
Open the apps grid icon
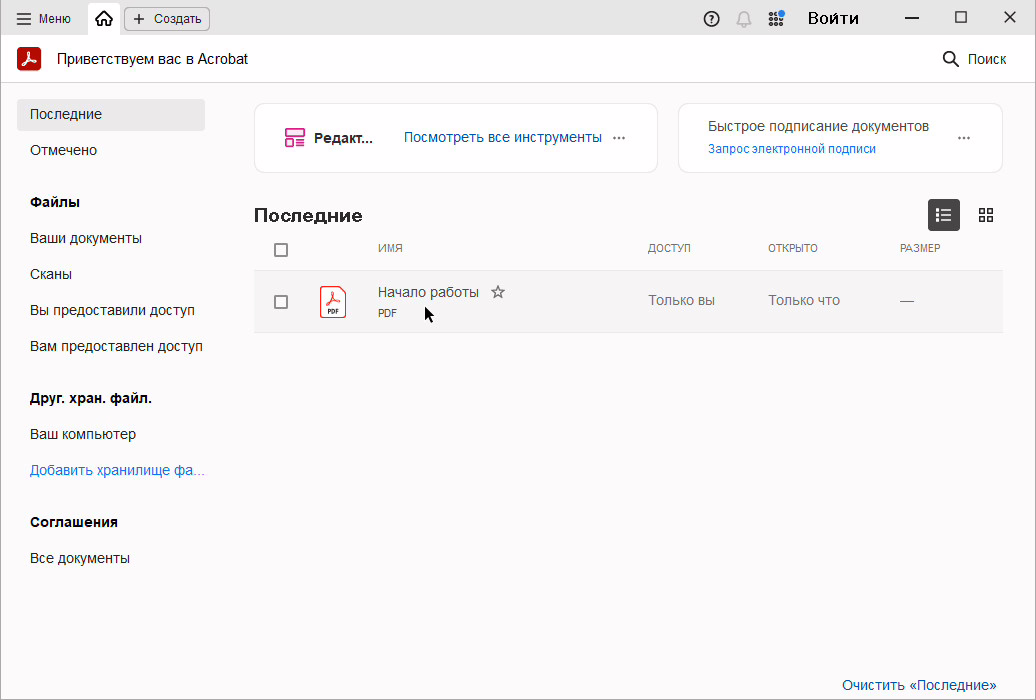pos(775,18)
